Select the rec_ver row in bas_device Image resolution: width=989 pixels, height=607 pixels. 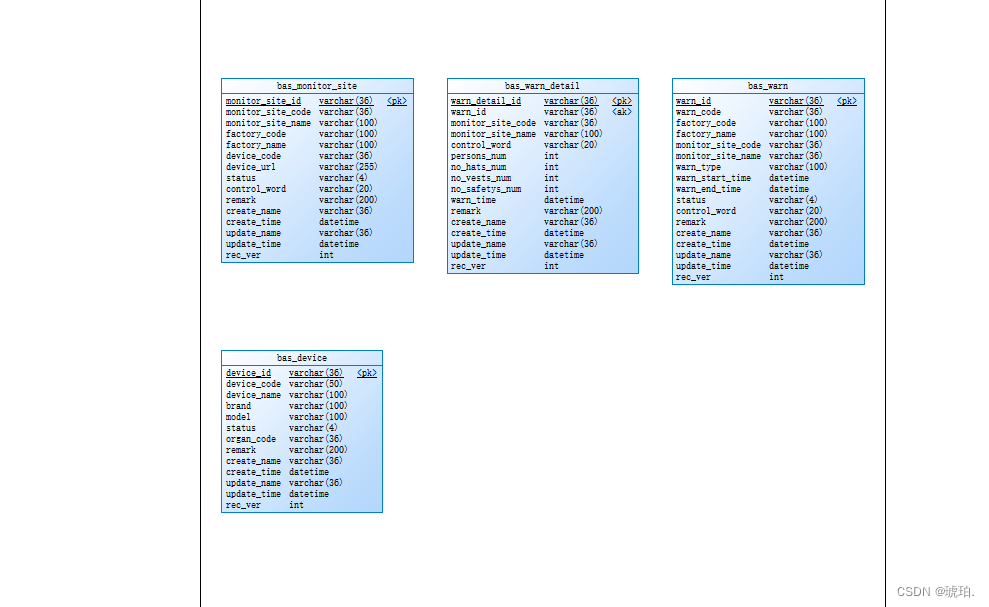[x=241, y=504]
